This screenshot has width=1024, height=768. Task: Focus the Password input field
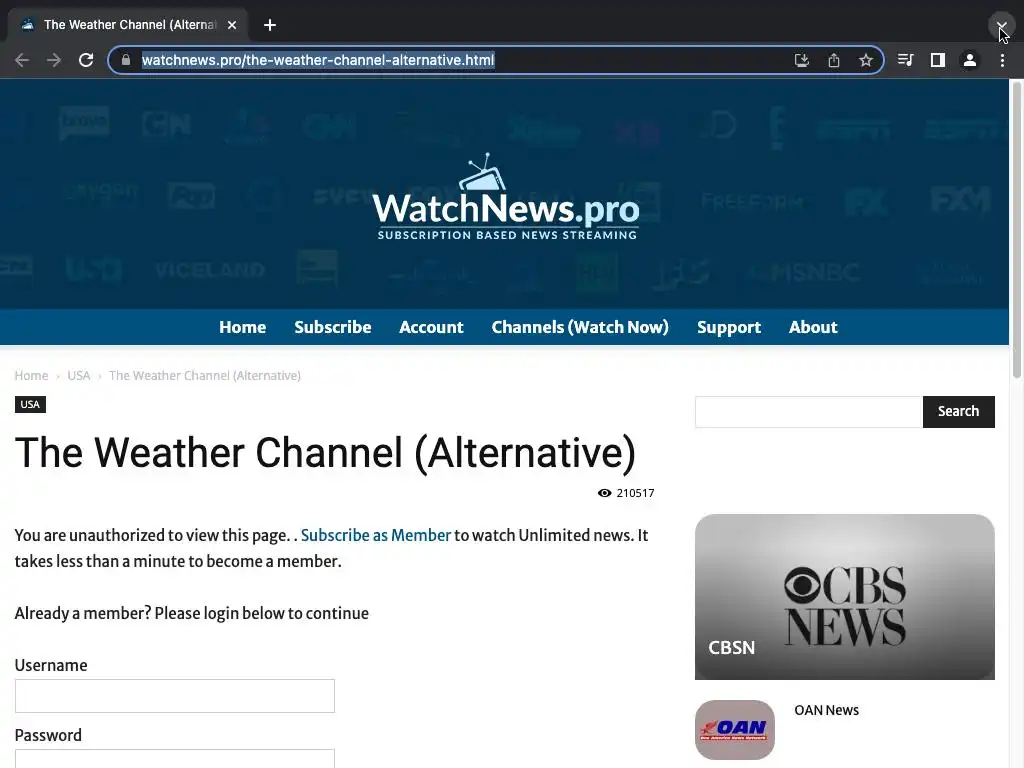(174, 759)
